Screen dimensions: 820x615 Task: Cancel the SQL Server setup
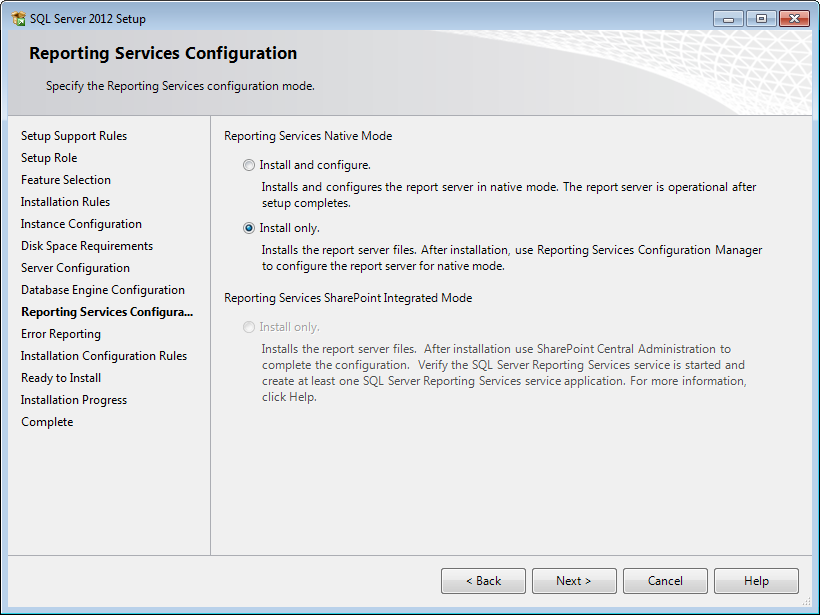665,581
